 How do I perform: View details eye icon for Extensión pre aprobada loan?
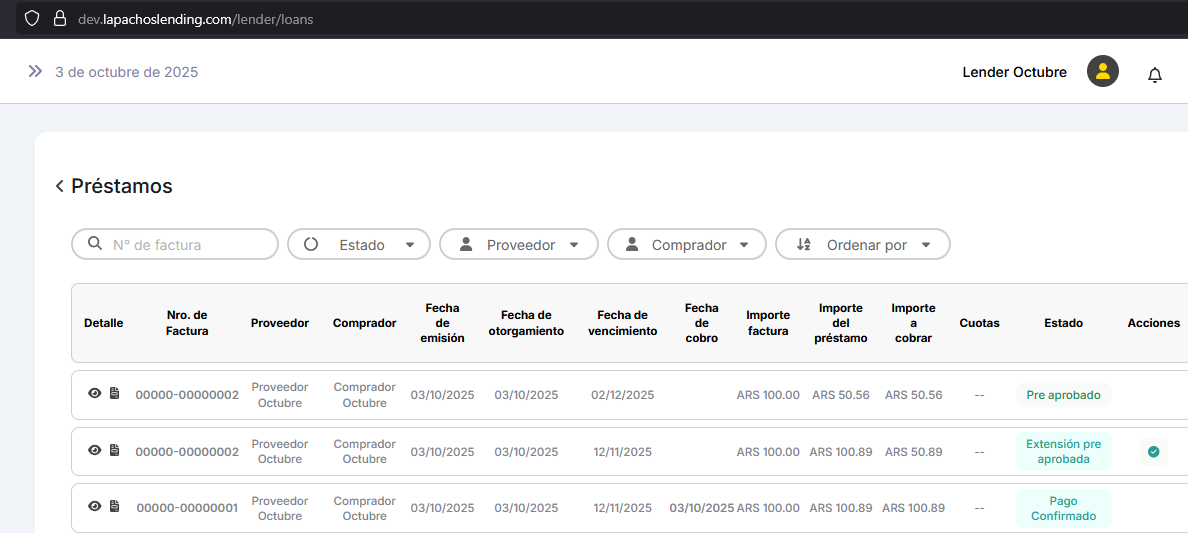pyautogui.click(x=95, y=451)
